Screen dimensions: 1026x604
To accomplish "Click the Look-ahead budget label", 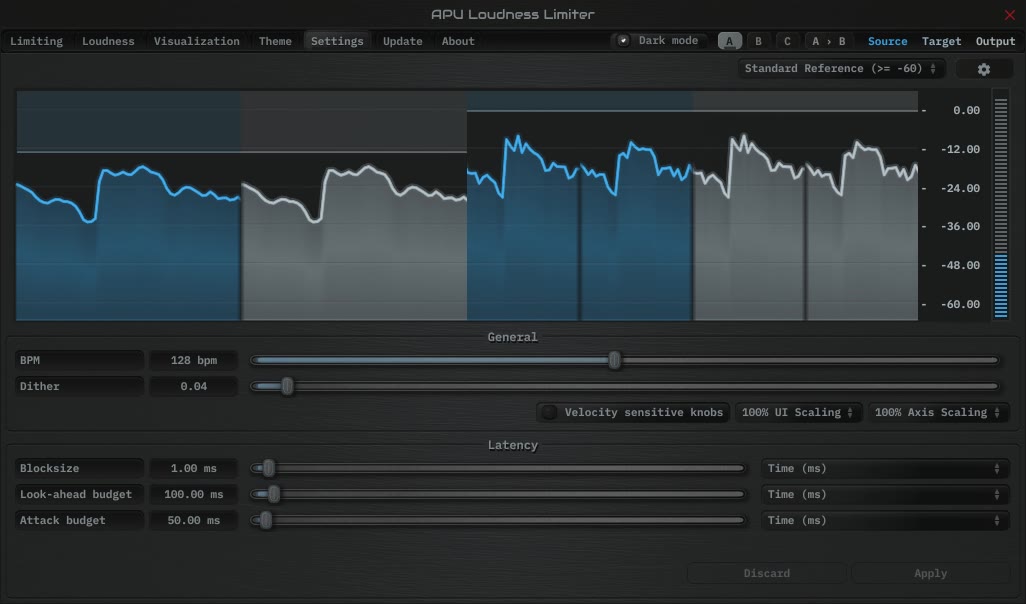I will point(79,495).
